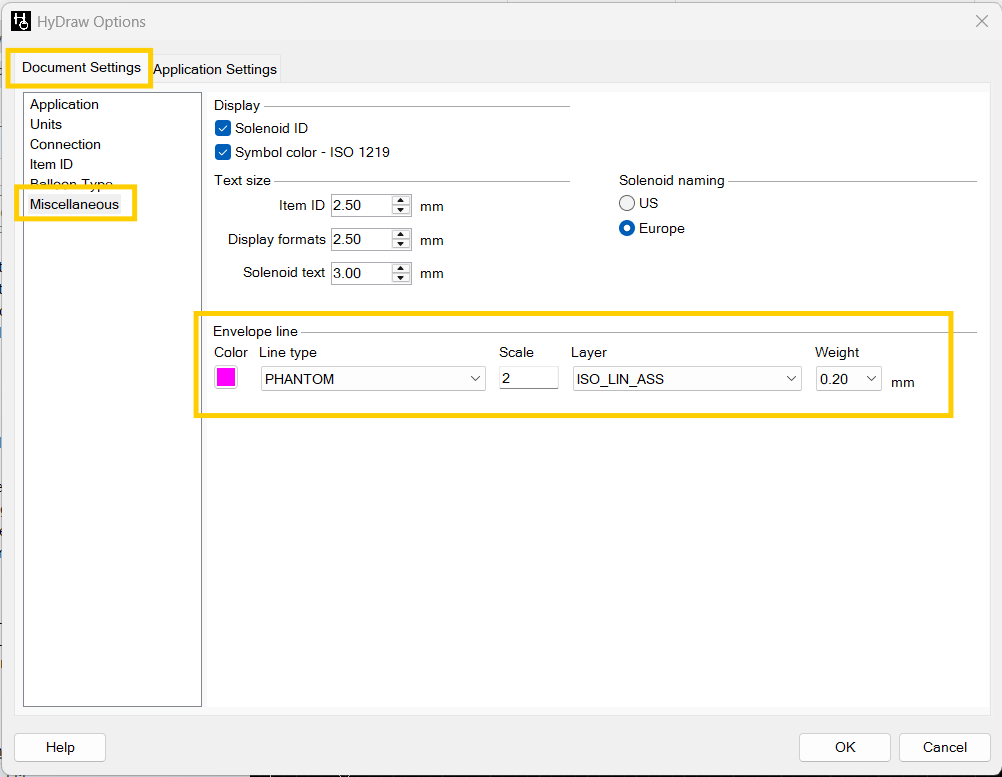Decrease Solenoid text size with down arrow
The width and height of the screenshot is (1002, 777).
(x=401, y=278)
